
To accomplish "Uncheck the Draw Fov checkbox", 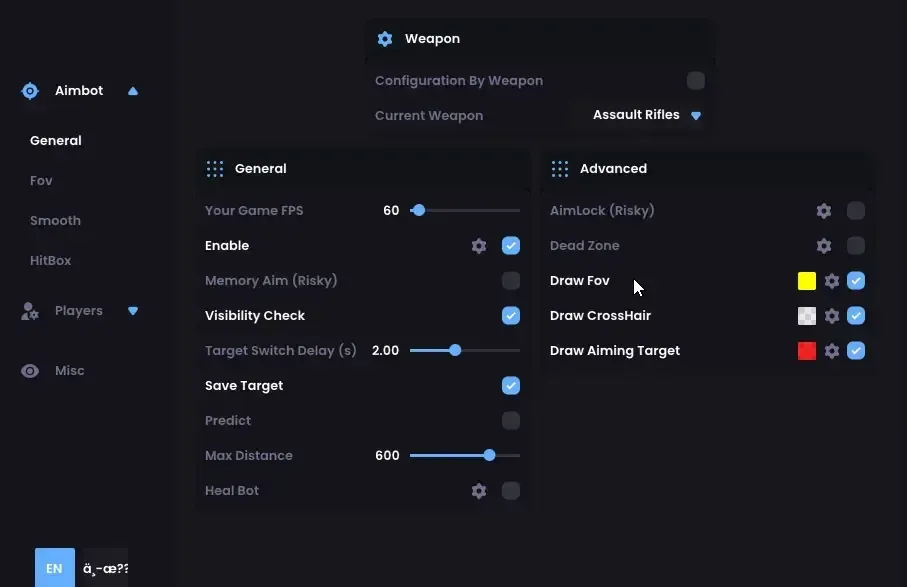I will point(856,280).
